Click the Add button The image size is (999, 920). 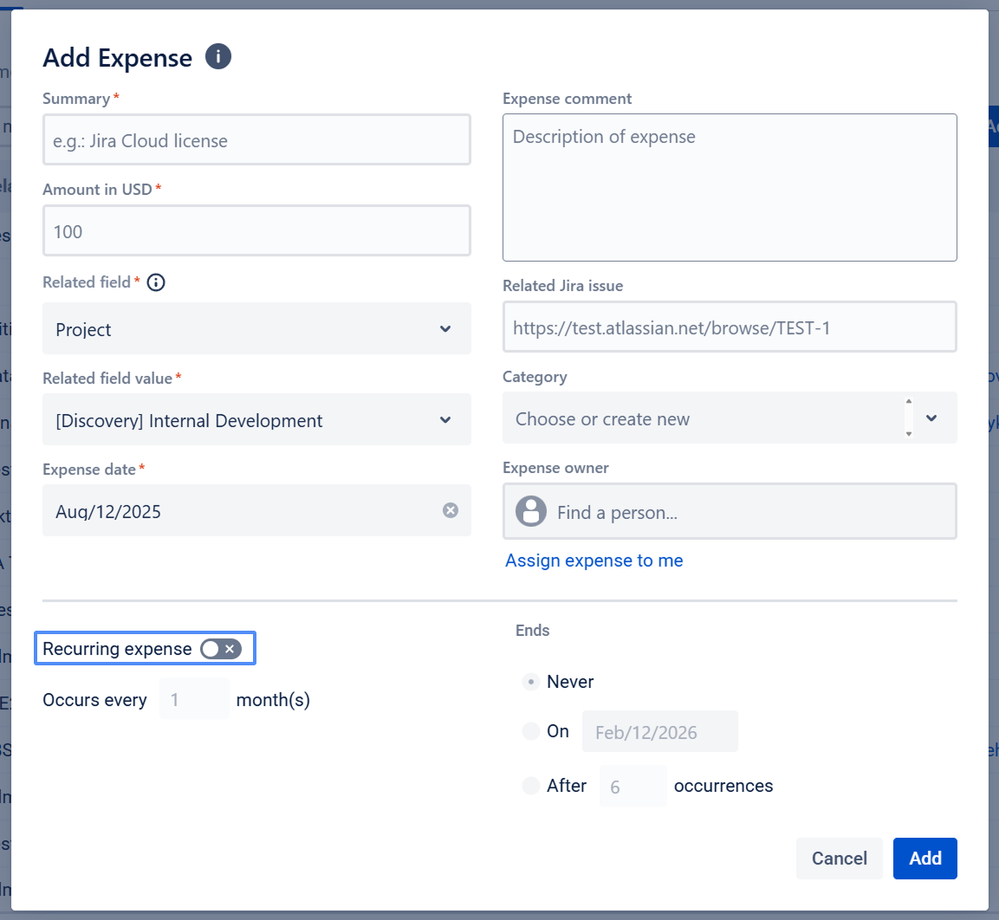pos(925,858)
